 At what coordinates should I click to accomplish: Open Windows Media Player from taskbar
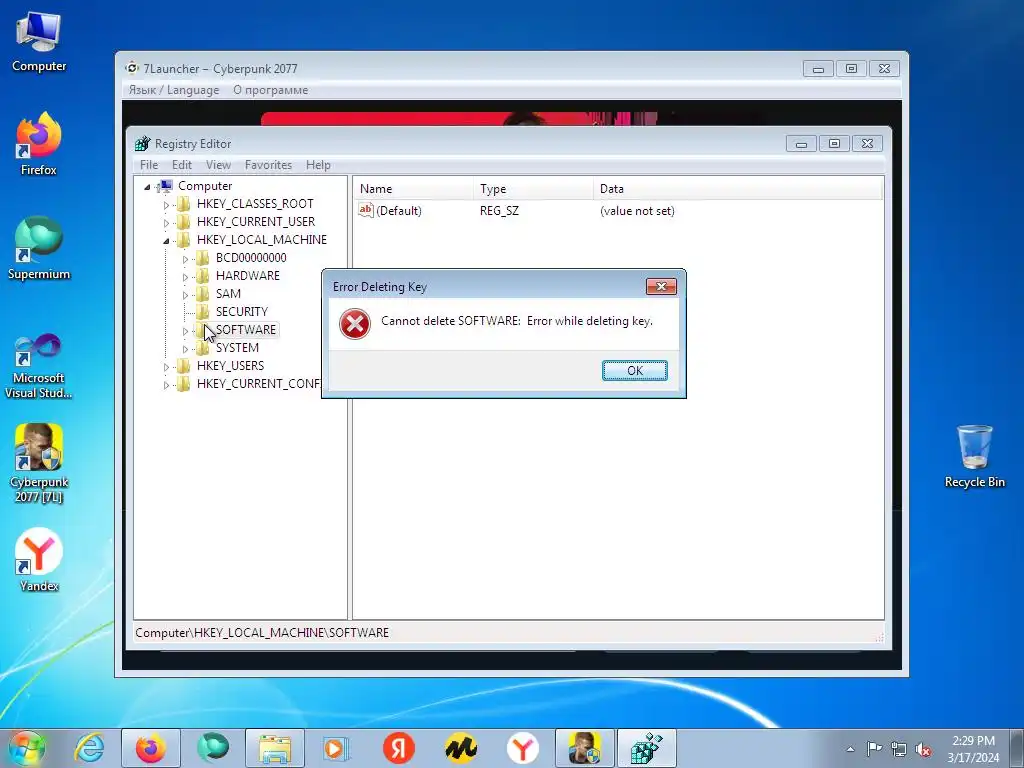336,748
